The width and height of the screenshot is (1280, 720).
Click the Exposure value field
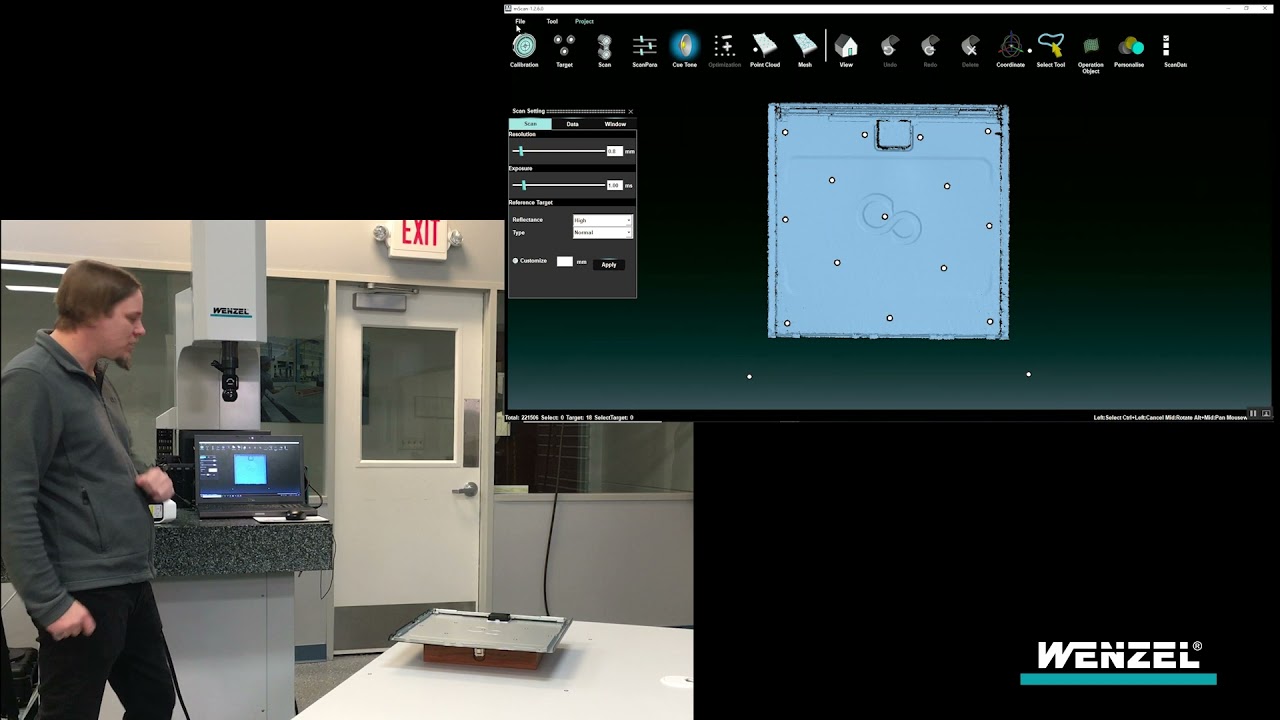coord(614,185)
